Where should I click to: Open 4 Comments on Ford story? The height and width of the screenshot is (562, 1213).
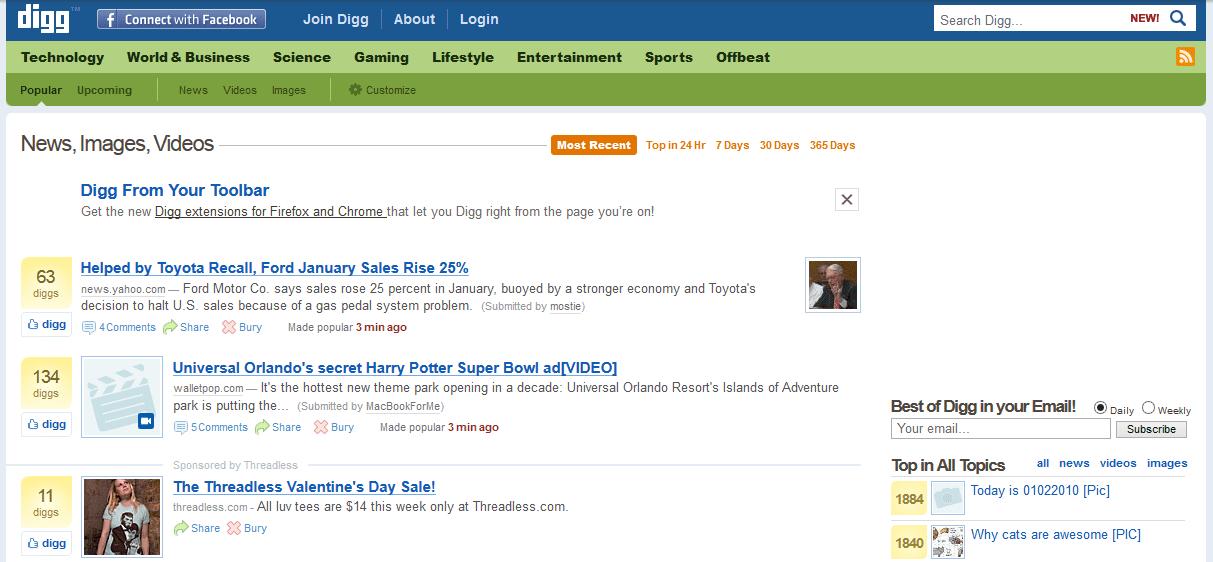119,327
